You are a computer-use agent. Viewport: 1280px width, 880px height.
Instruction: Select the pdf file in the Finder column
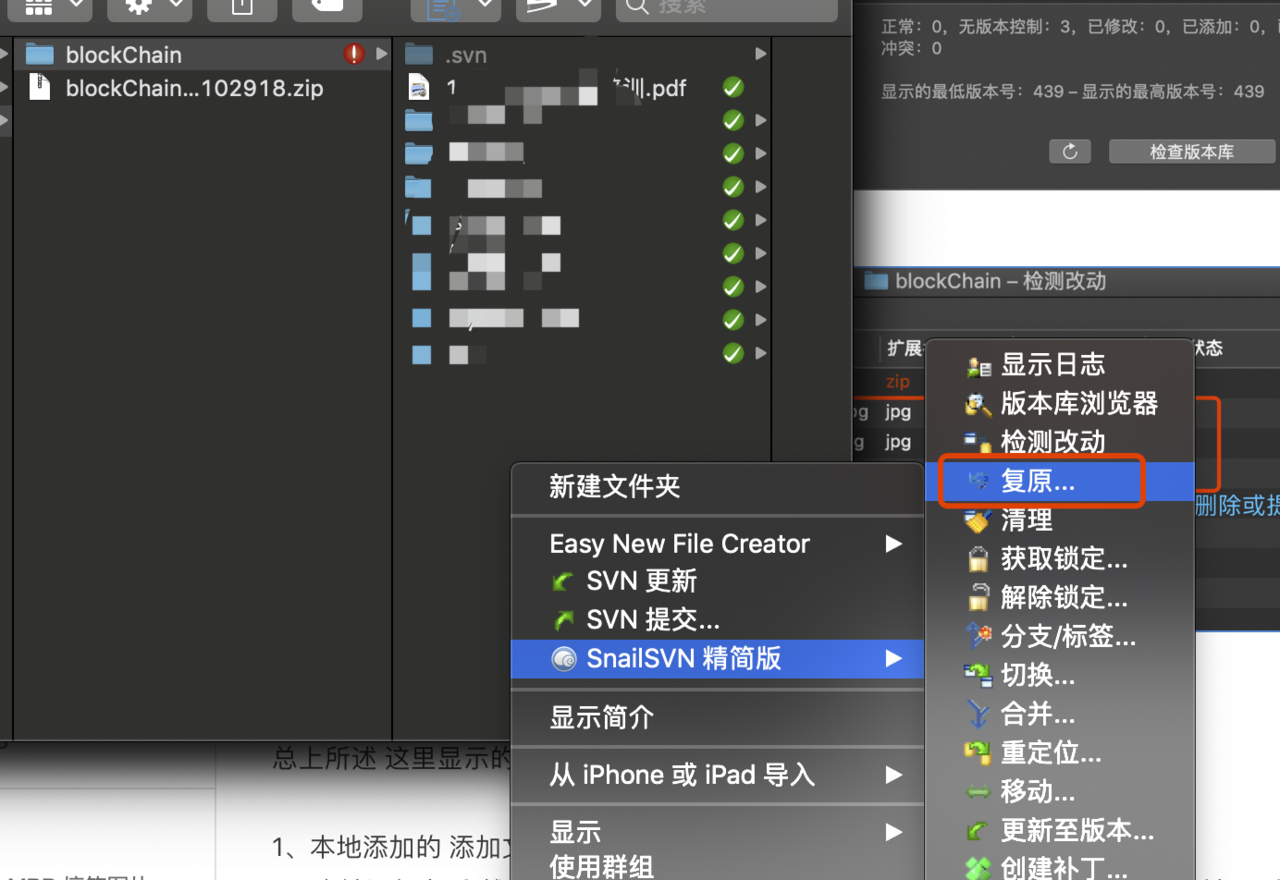[x=582, y=88]
